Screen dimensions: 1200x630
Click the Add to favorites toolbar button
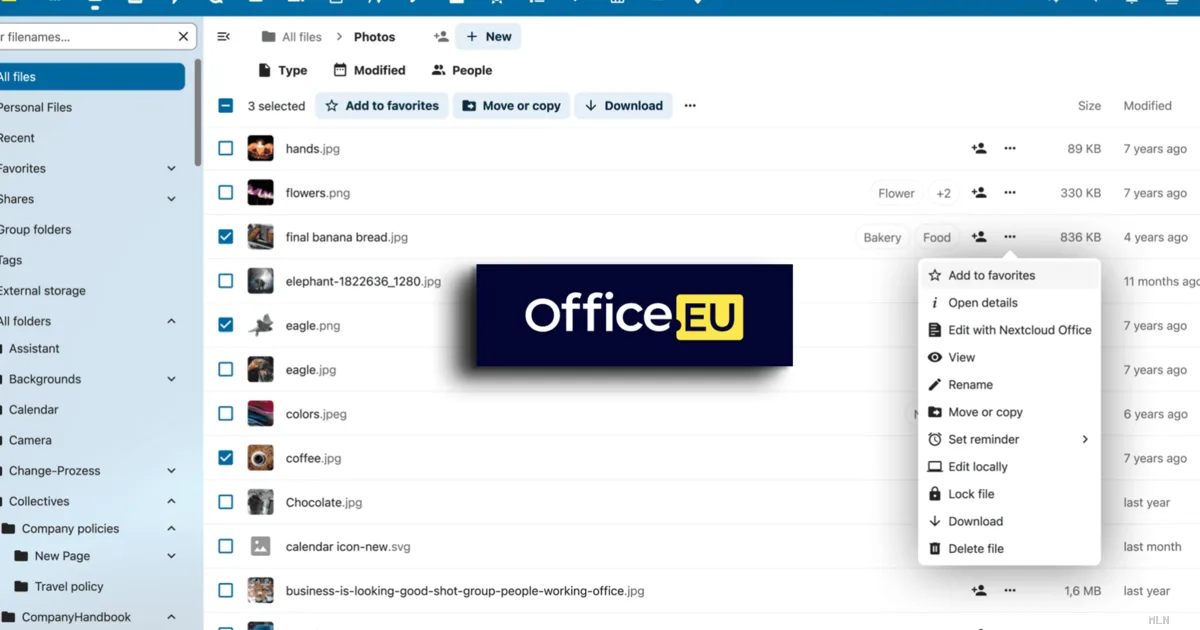click(x=382, y=106)
